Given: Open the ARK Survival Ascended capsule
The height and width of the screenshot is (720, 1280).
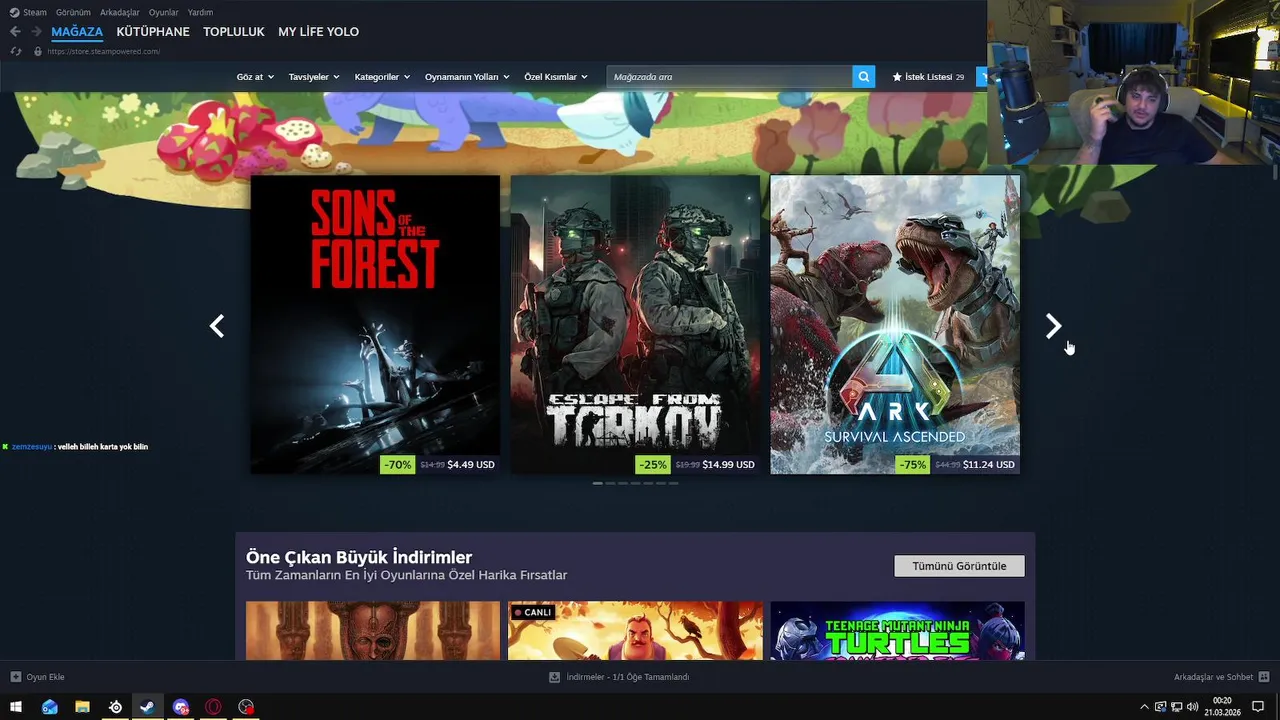Looking at the screenshot, I should click(x=895, y=325).
